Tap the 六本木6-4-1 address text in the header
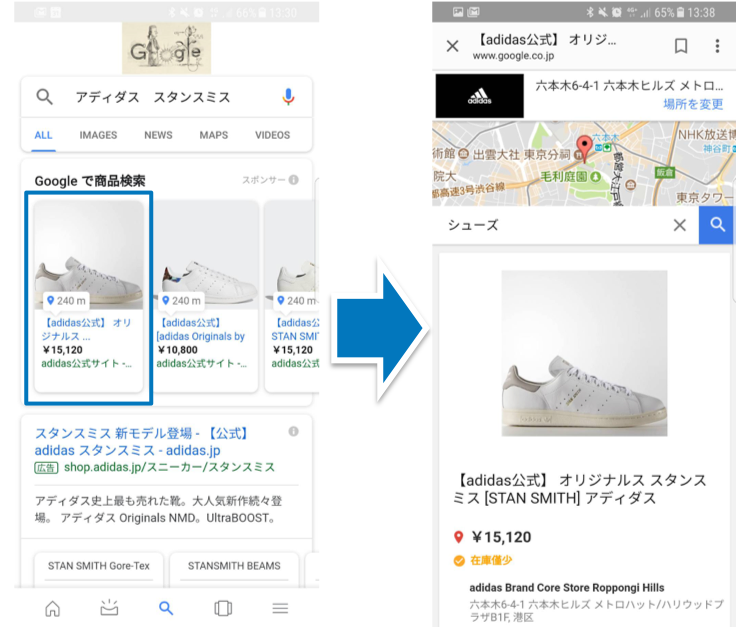This screenshot has height=627, width=750. point(629,86)
